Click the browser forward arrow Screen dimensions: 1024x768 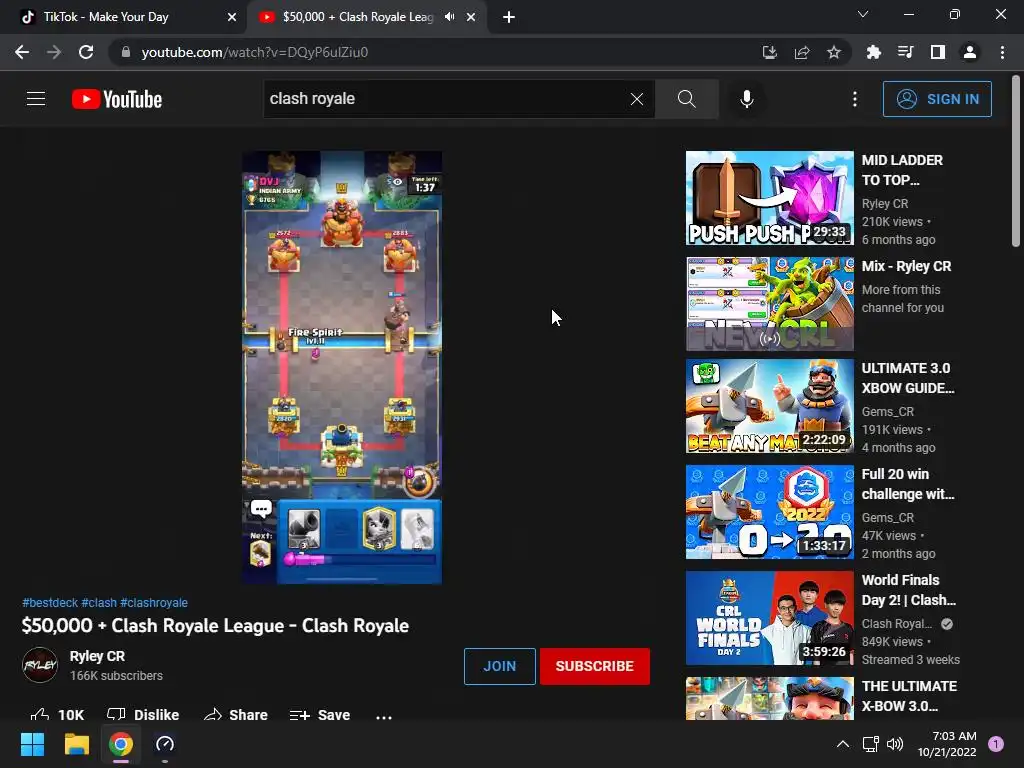(54, 52)
